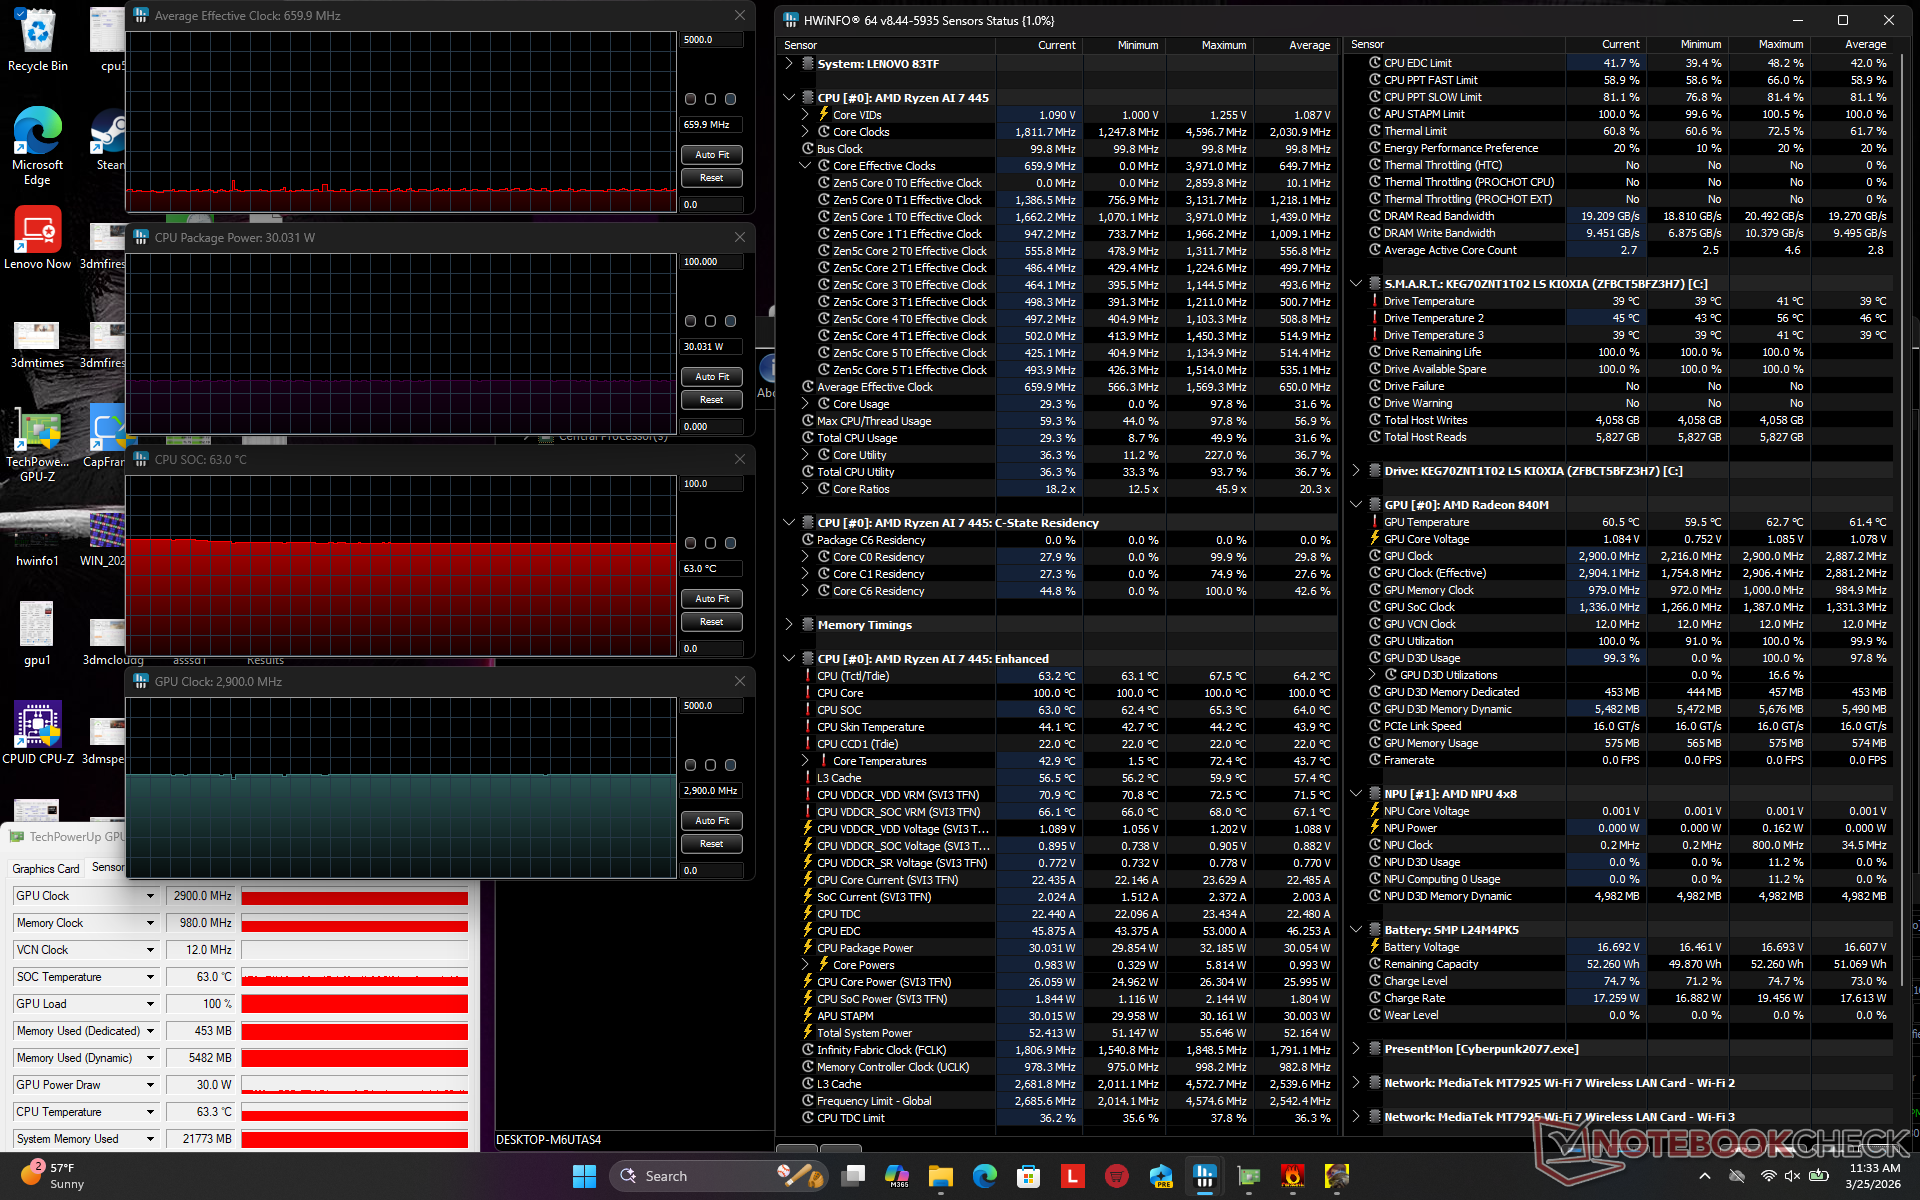Screen dimensions: 1920x1200
Task: Open the GPU Load sensor dropdown in GPU-Z
Action: tap(150, 1004)
